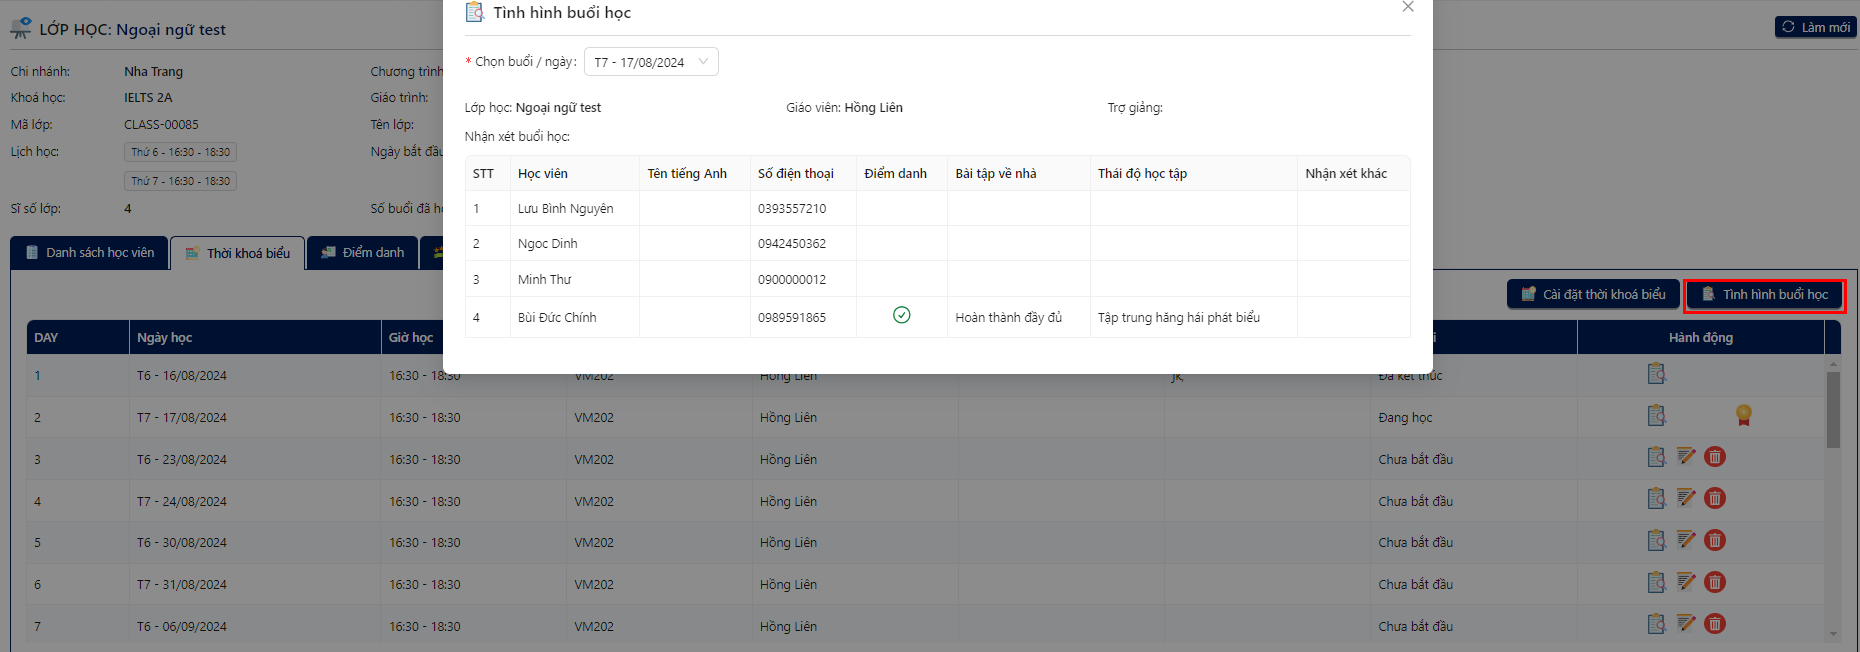Edit the 30/08/2024 session with pencil icon
1860x652 pixels.
tap(1686, 540)
